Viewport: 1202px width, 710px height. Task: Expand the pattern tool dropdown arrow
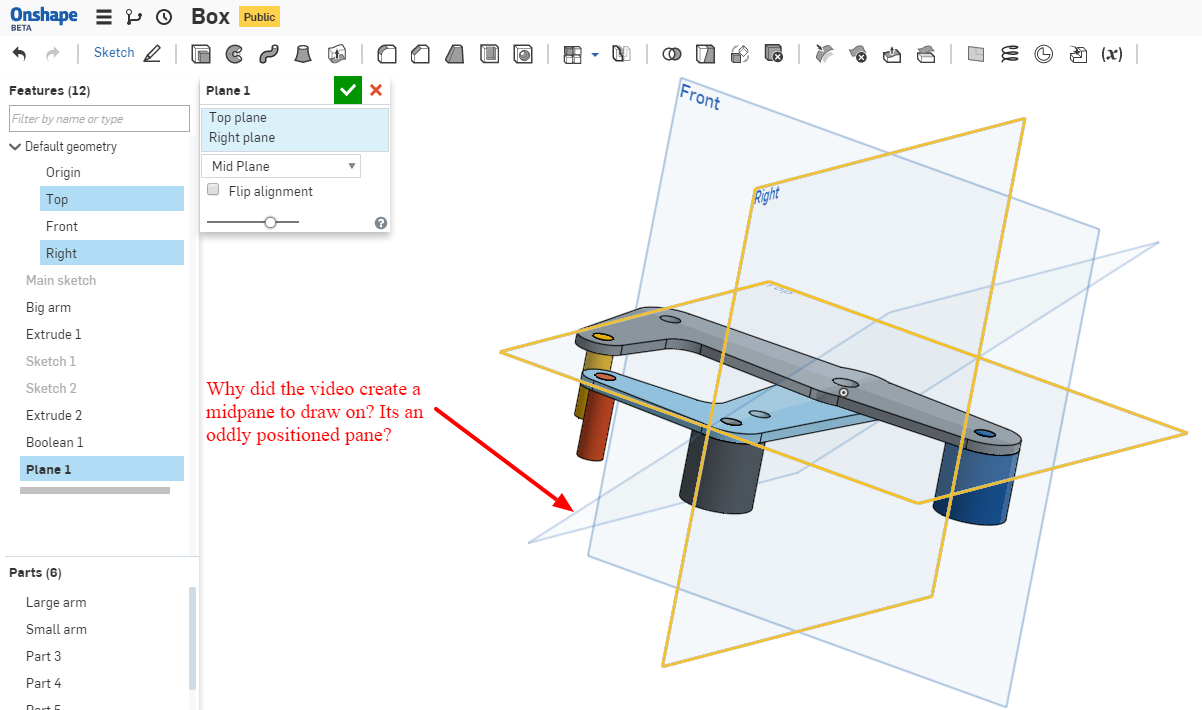(595, 55)
